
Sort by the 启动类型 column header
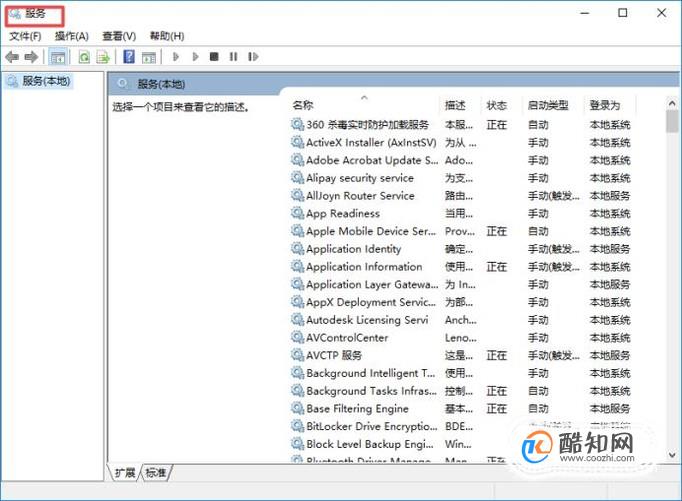[548, 105]
